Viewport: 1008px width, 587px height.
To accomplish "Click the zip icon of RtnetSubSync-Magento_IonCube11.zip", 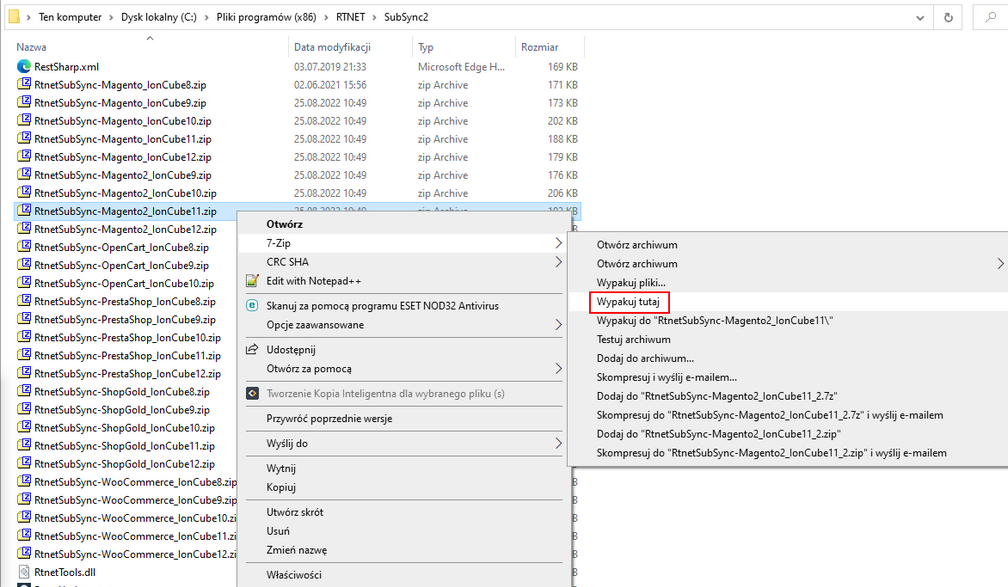I will click(24, 138).
